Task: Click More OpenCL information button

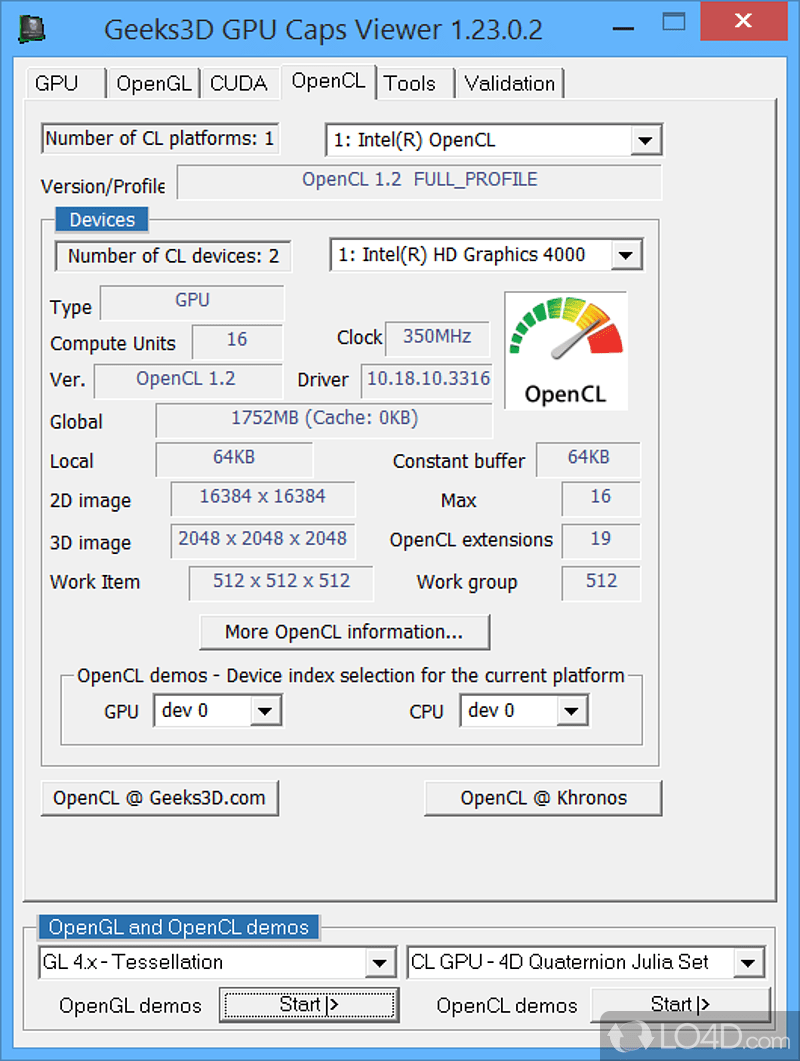Action: [x=344, y=632]
